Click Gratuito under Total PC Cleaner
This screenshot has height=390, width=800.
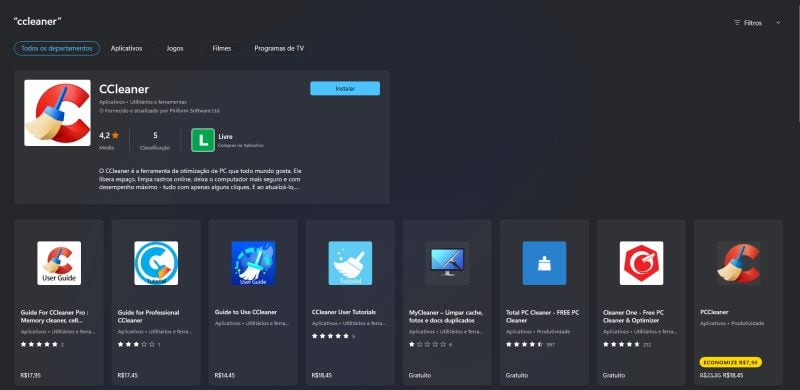tap(517, 375)
